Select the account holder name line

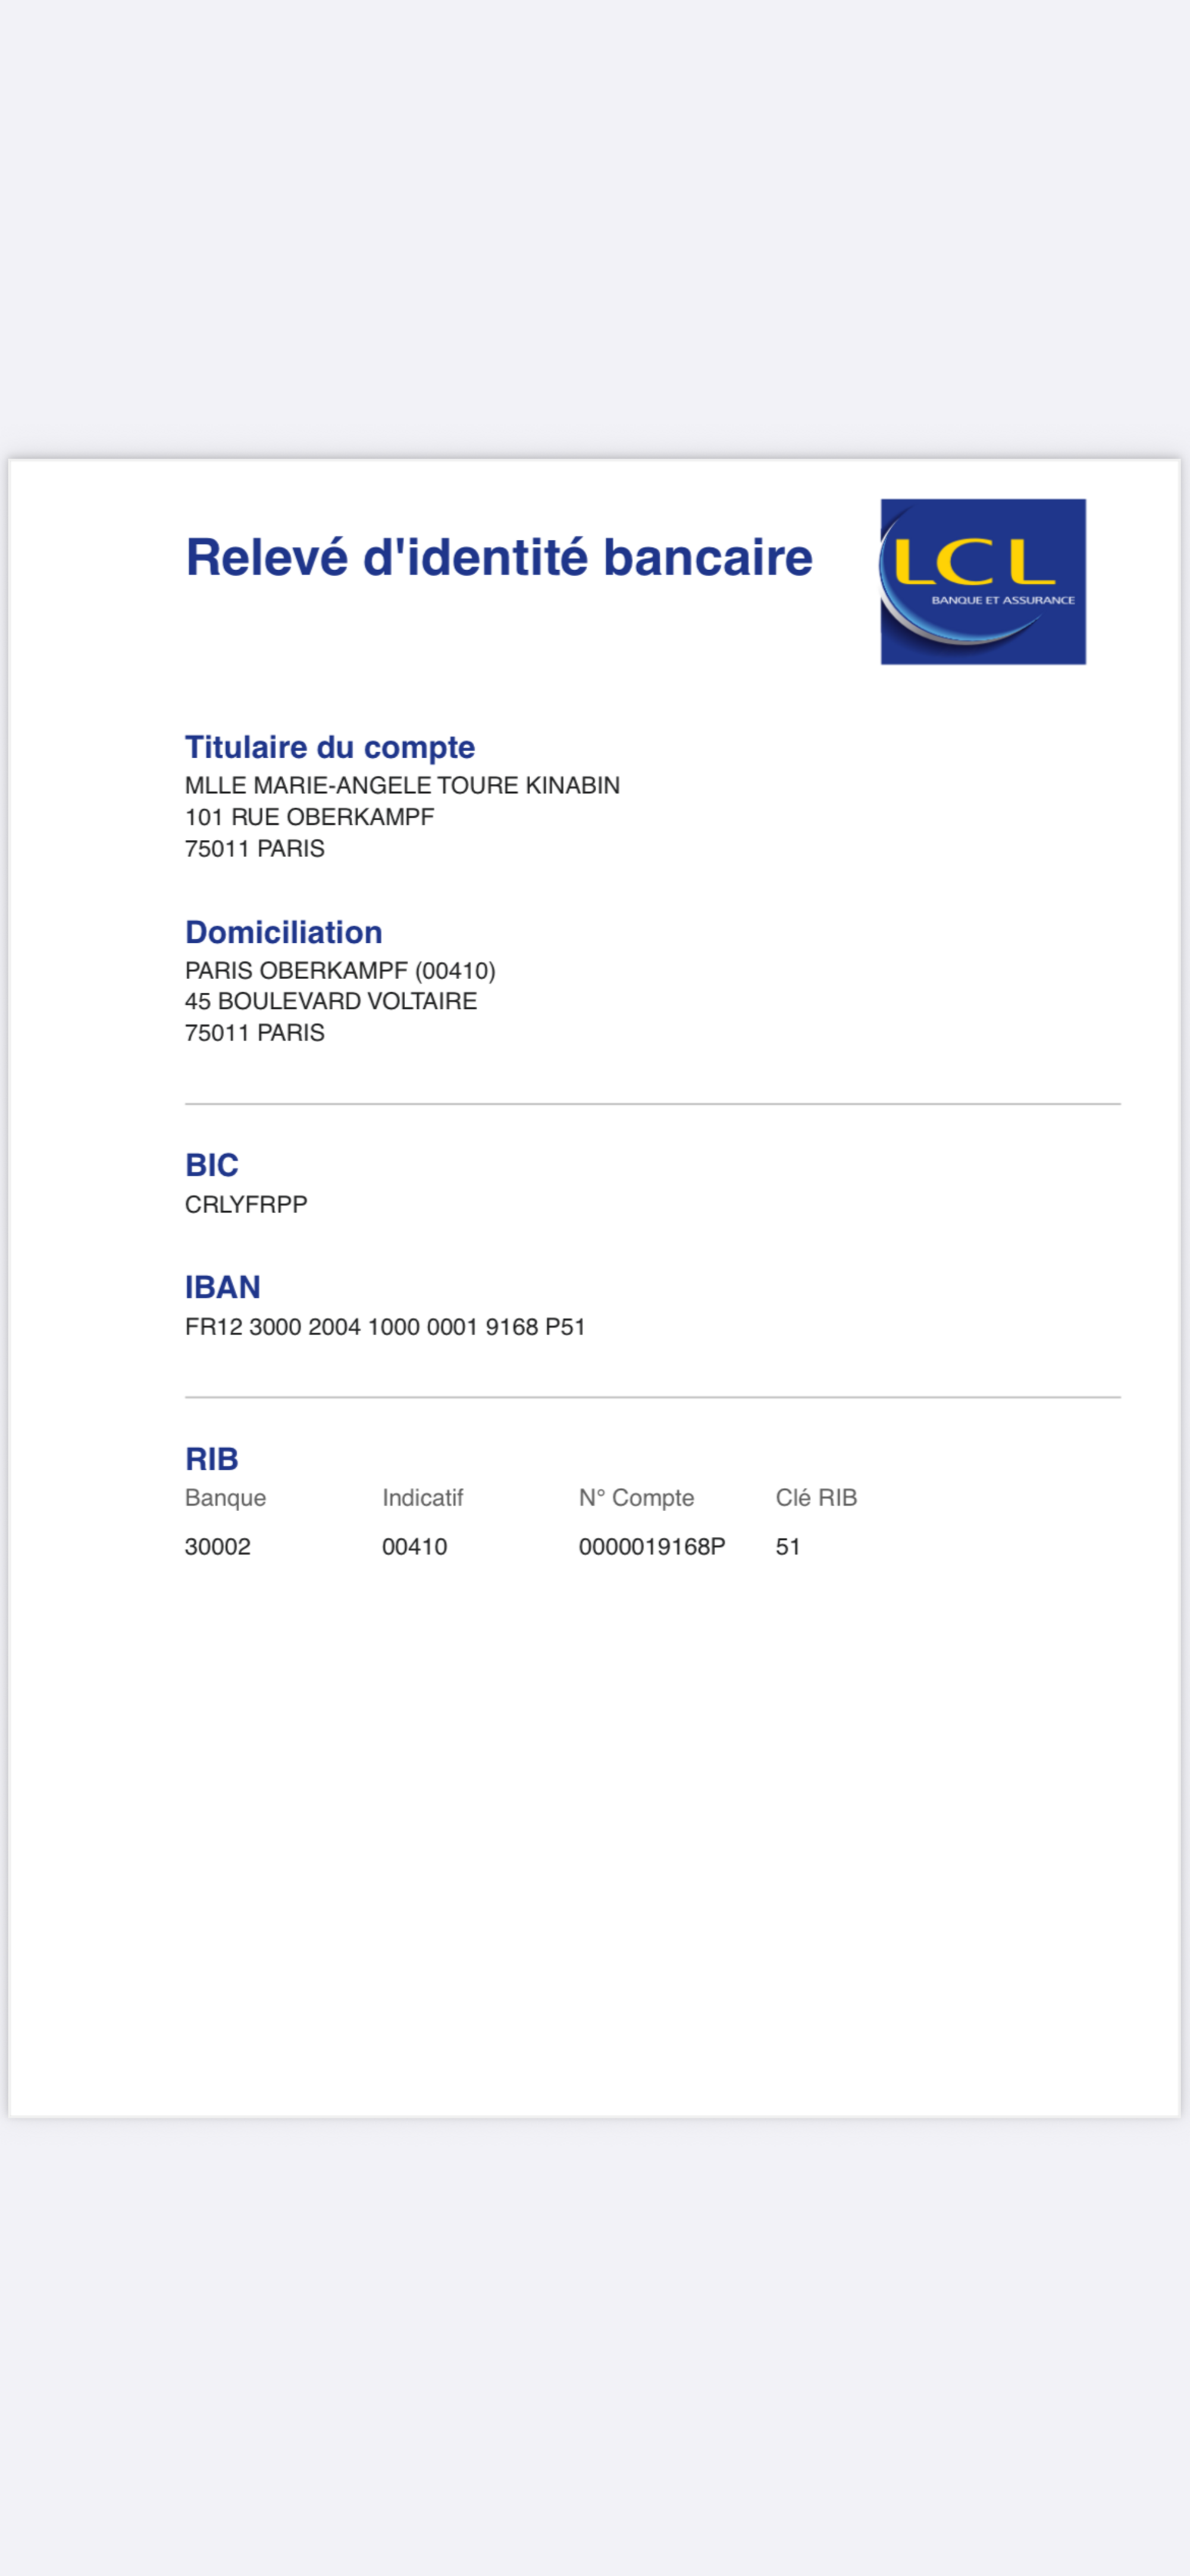[x=402, y=786]
